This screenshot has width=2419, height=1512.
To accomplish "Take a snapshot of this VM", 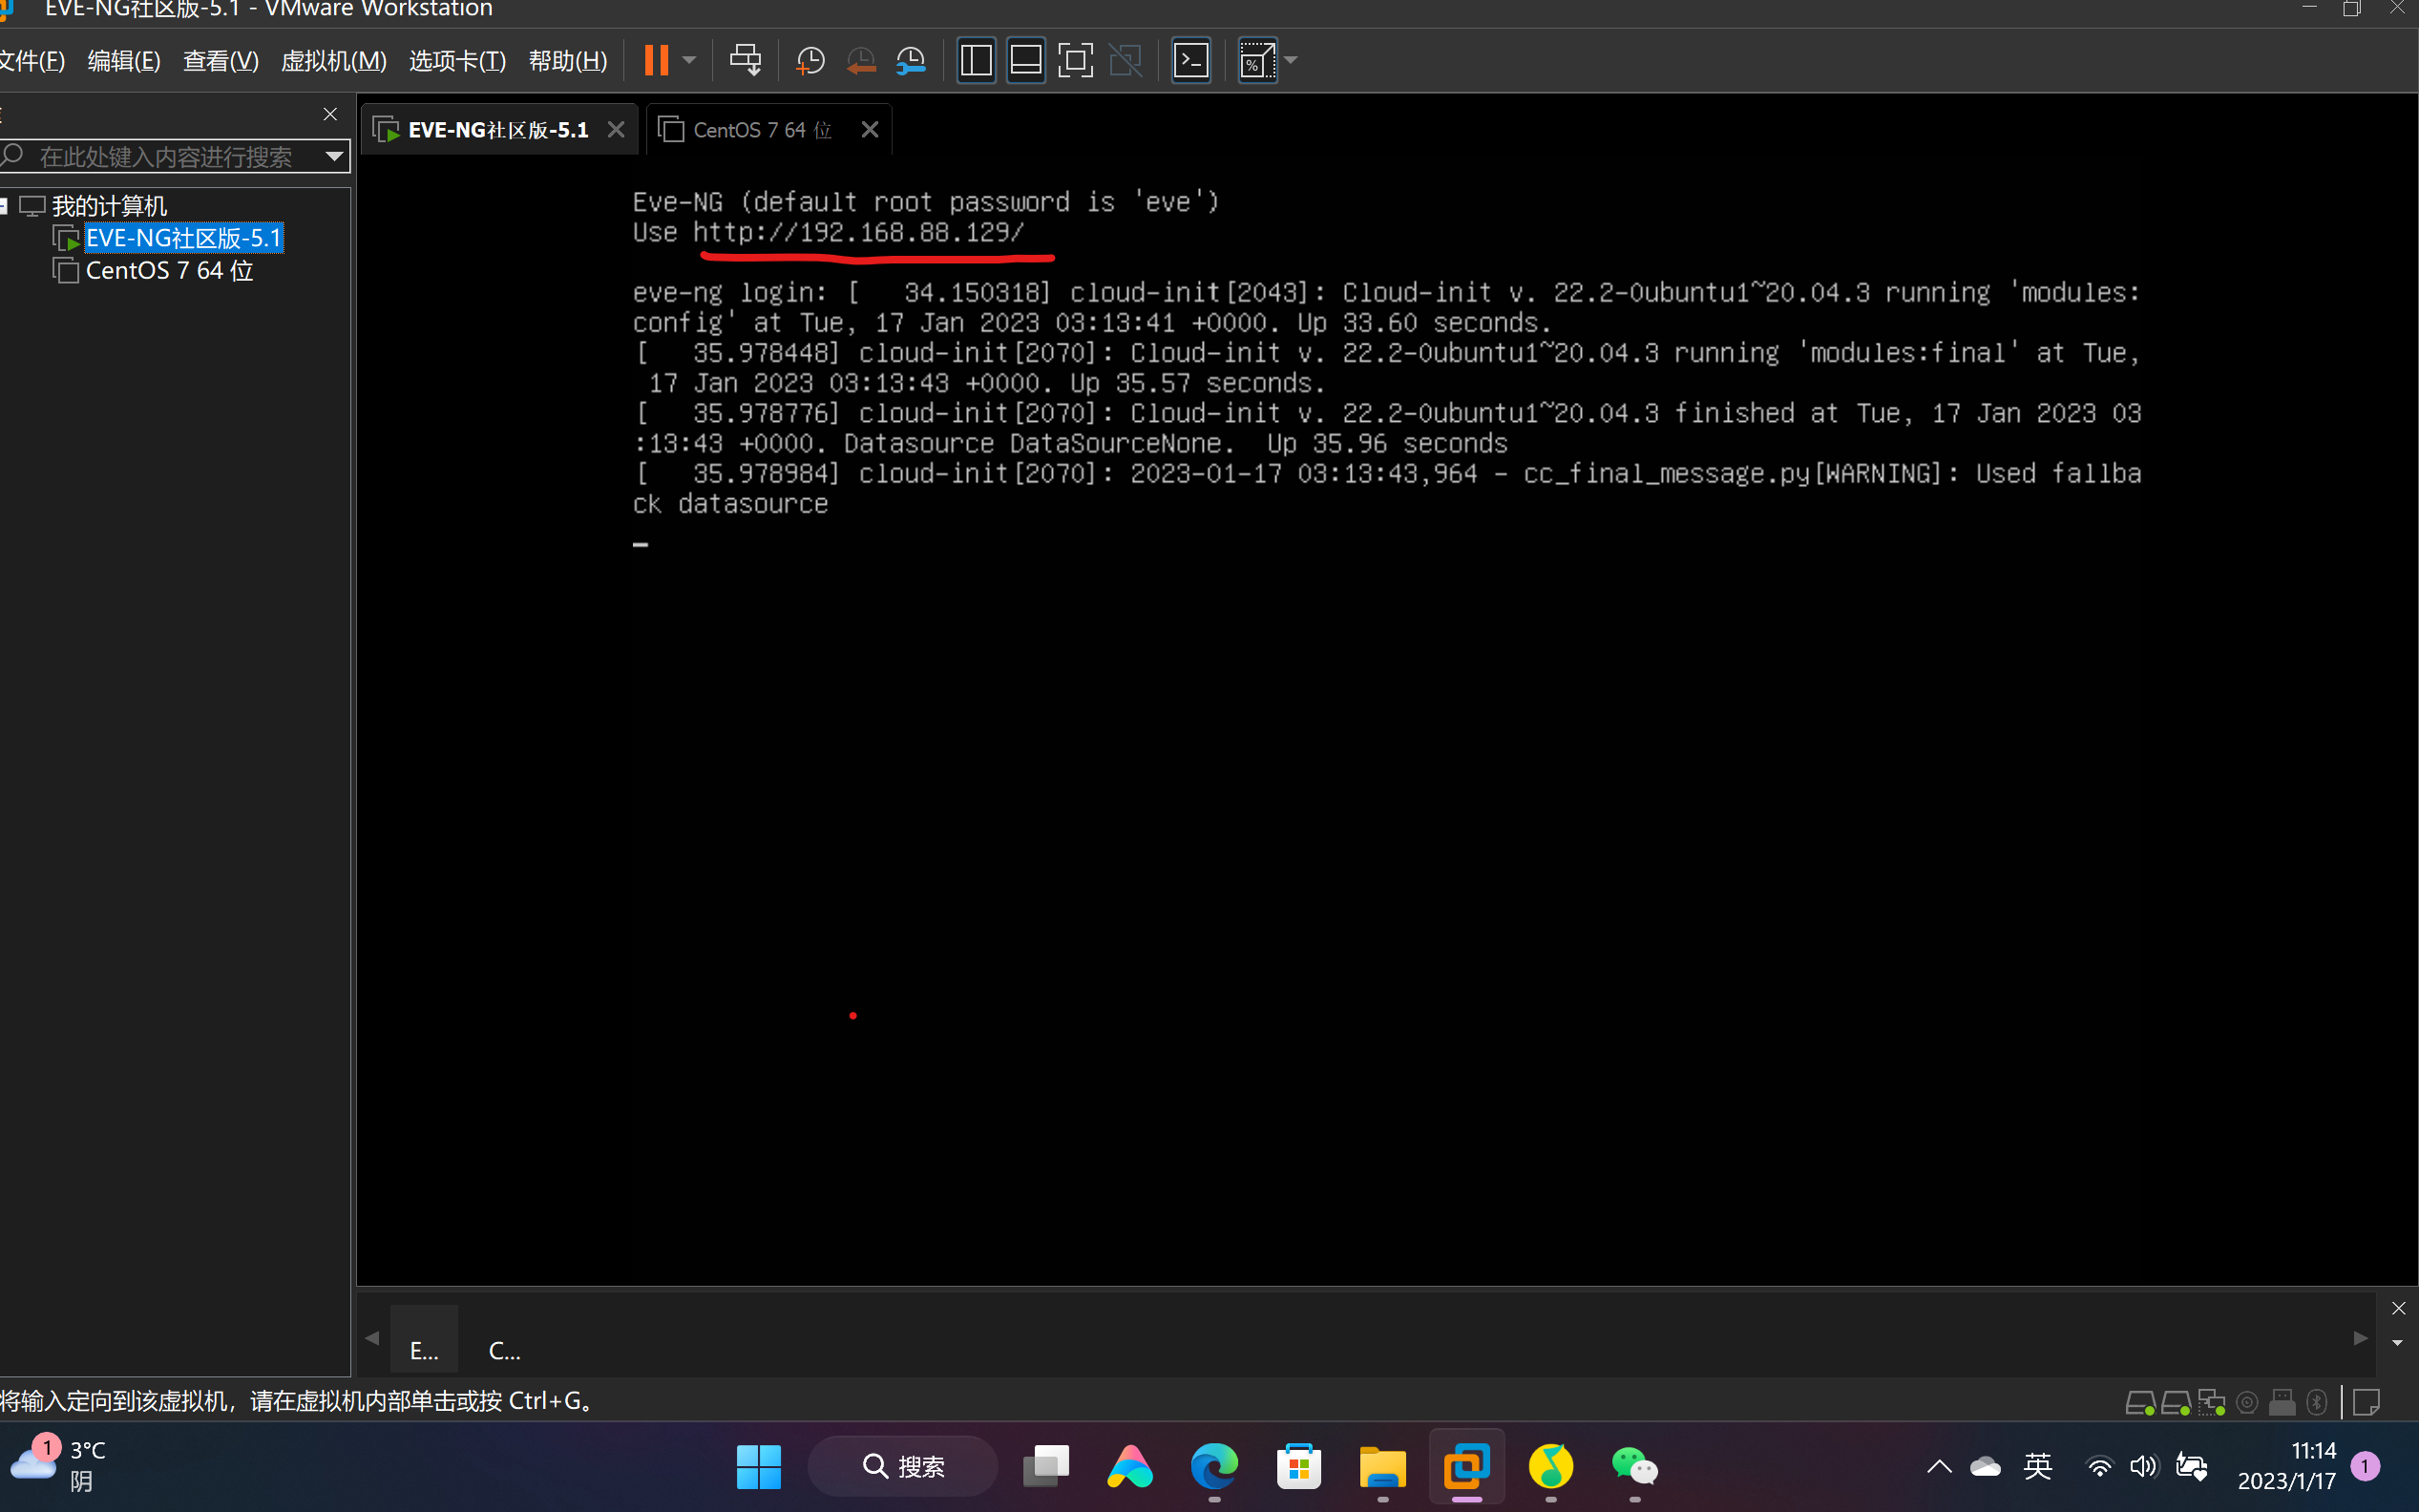I will click(x=809, y=60).
